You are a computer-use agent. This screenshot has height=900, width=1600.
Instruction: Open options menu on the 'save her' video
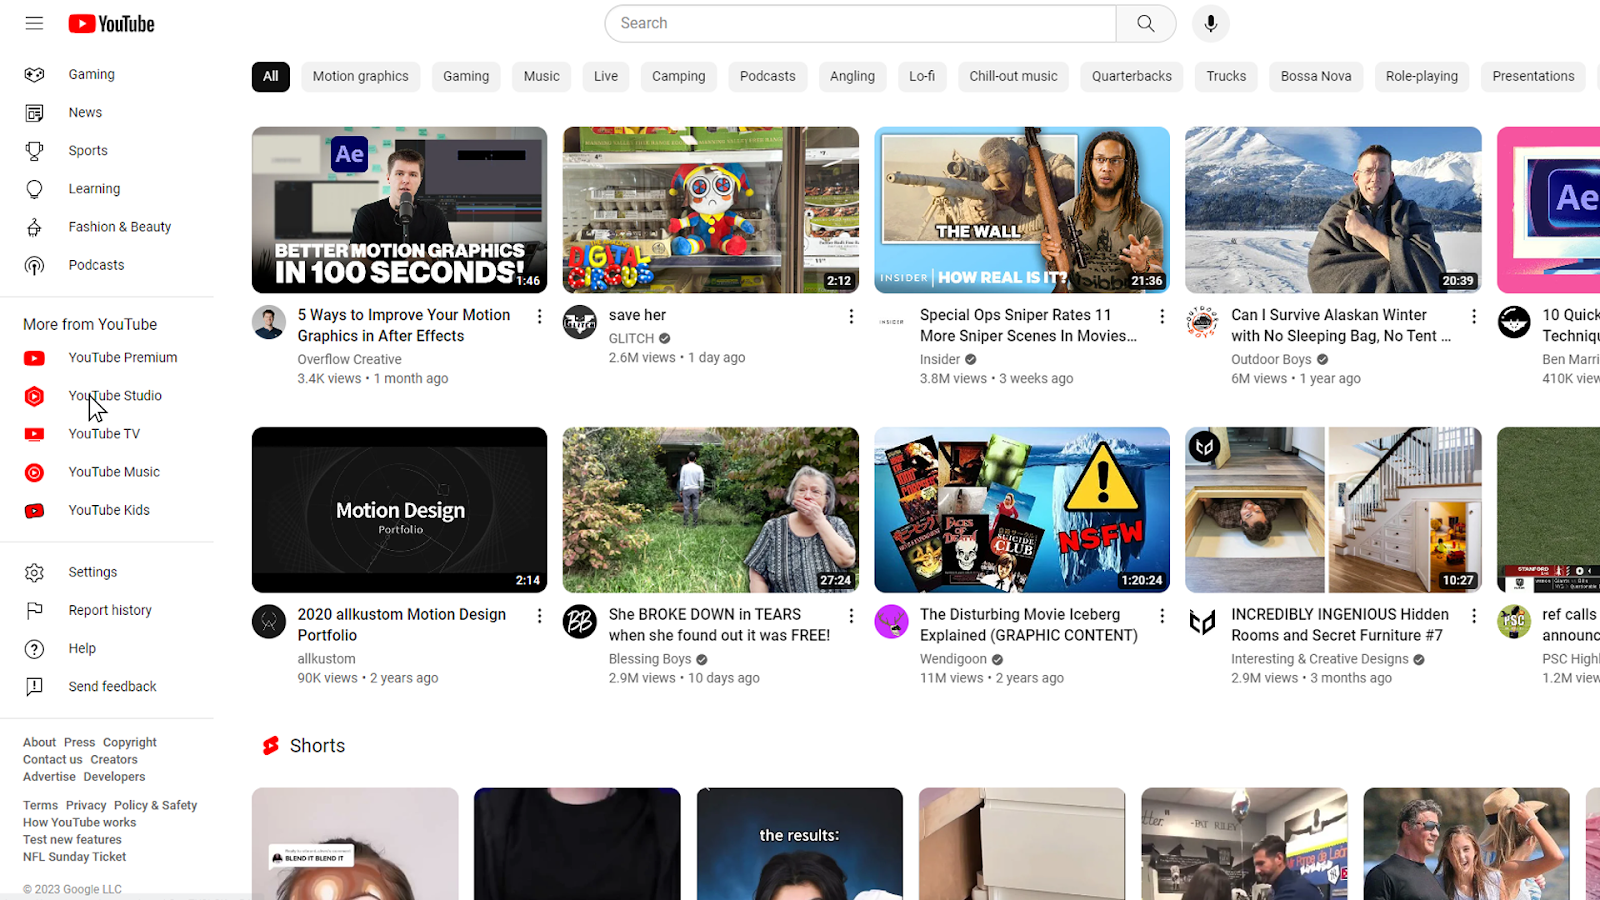pyautogui.click(x=851, y=316)
